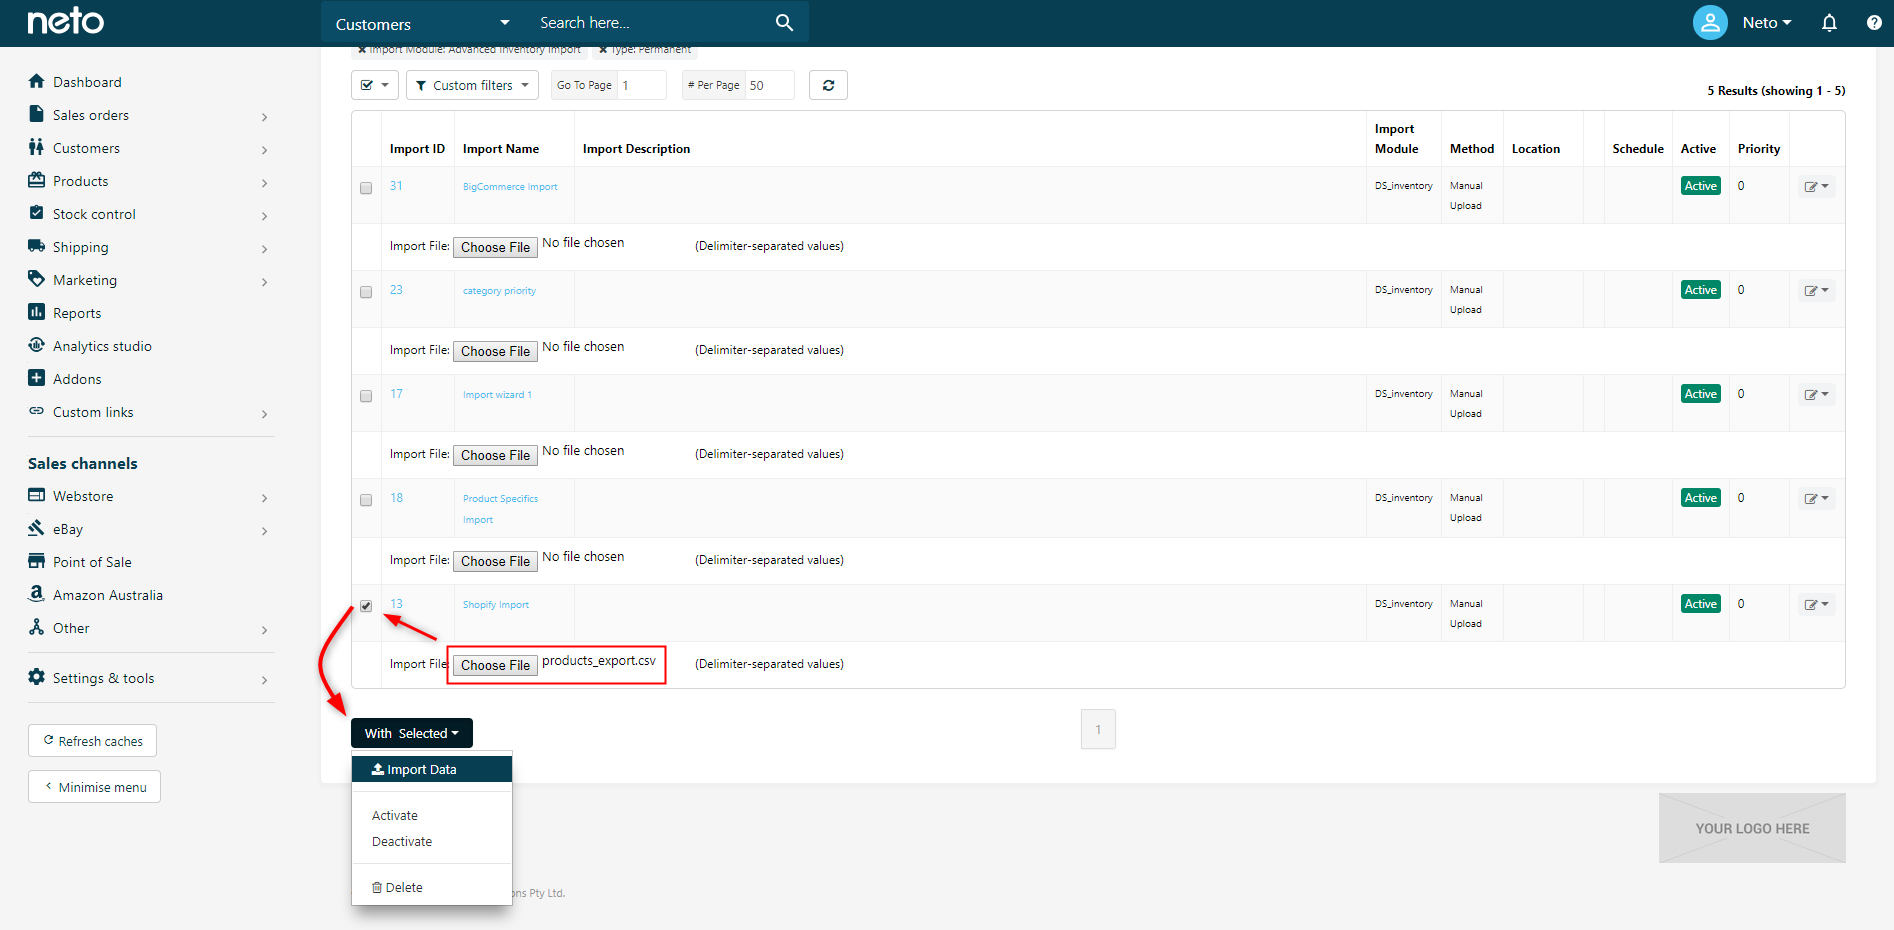1894x930 pixels.
Task: Click the Reports chart icon
Action: tap(37, 312)
